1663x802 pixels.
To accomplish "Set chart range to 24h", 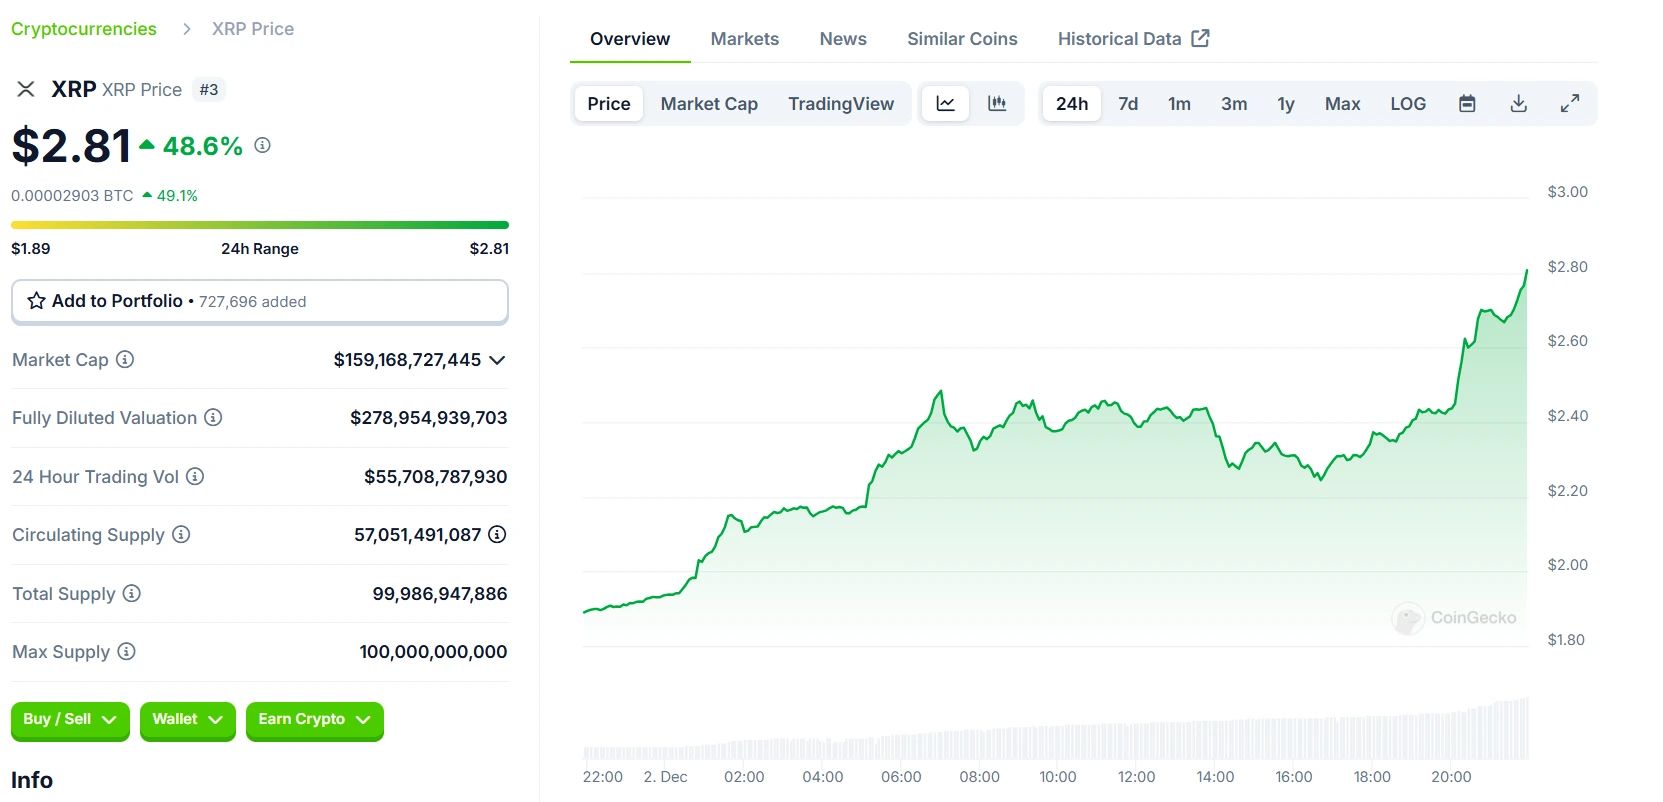I will coord(1072,104).
